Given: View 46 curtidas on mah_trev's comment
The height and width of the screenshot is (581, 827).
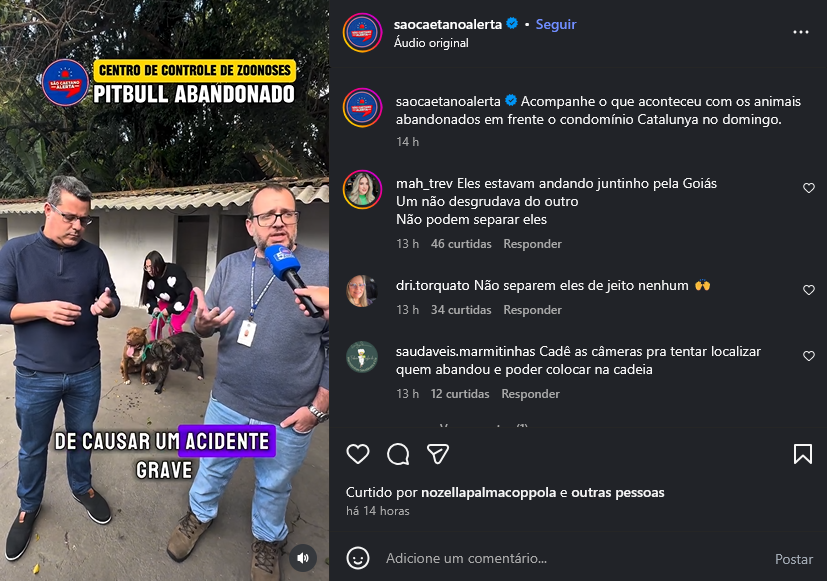Looking at the screenshot, I should coord(461,244).
